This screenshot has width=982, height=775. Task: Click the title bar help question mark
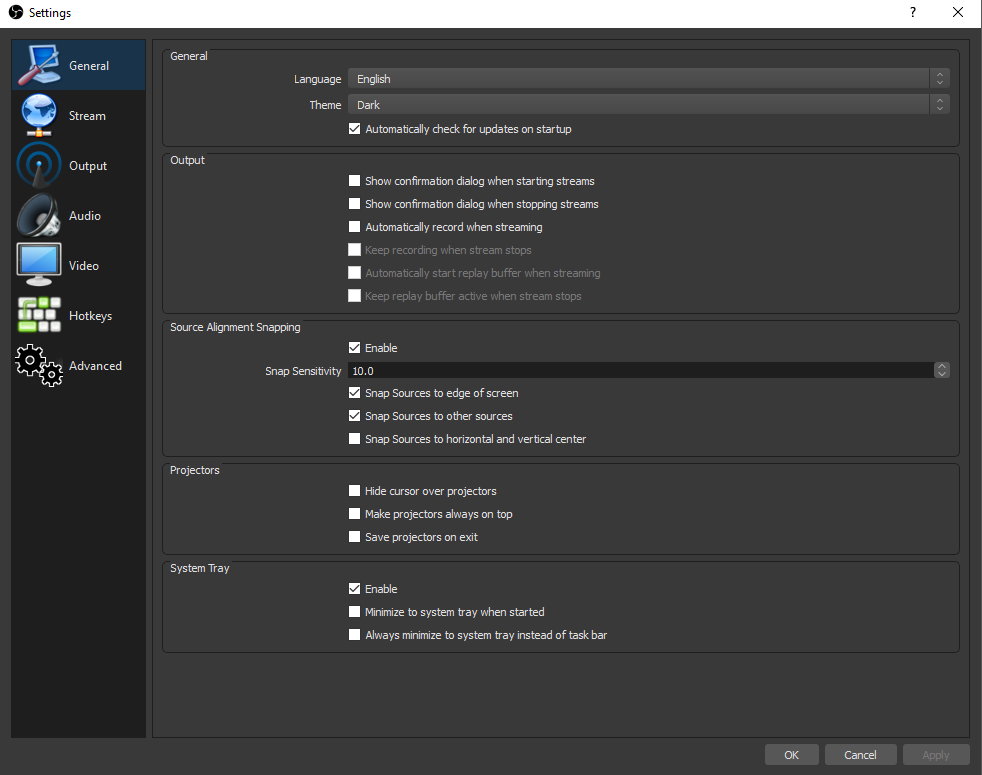pyautogui.click(x=912, y=13)
